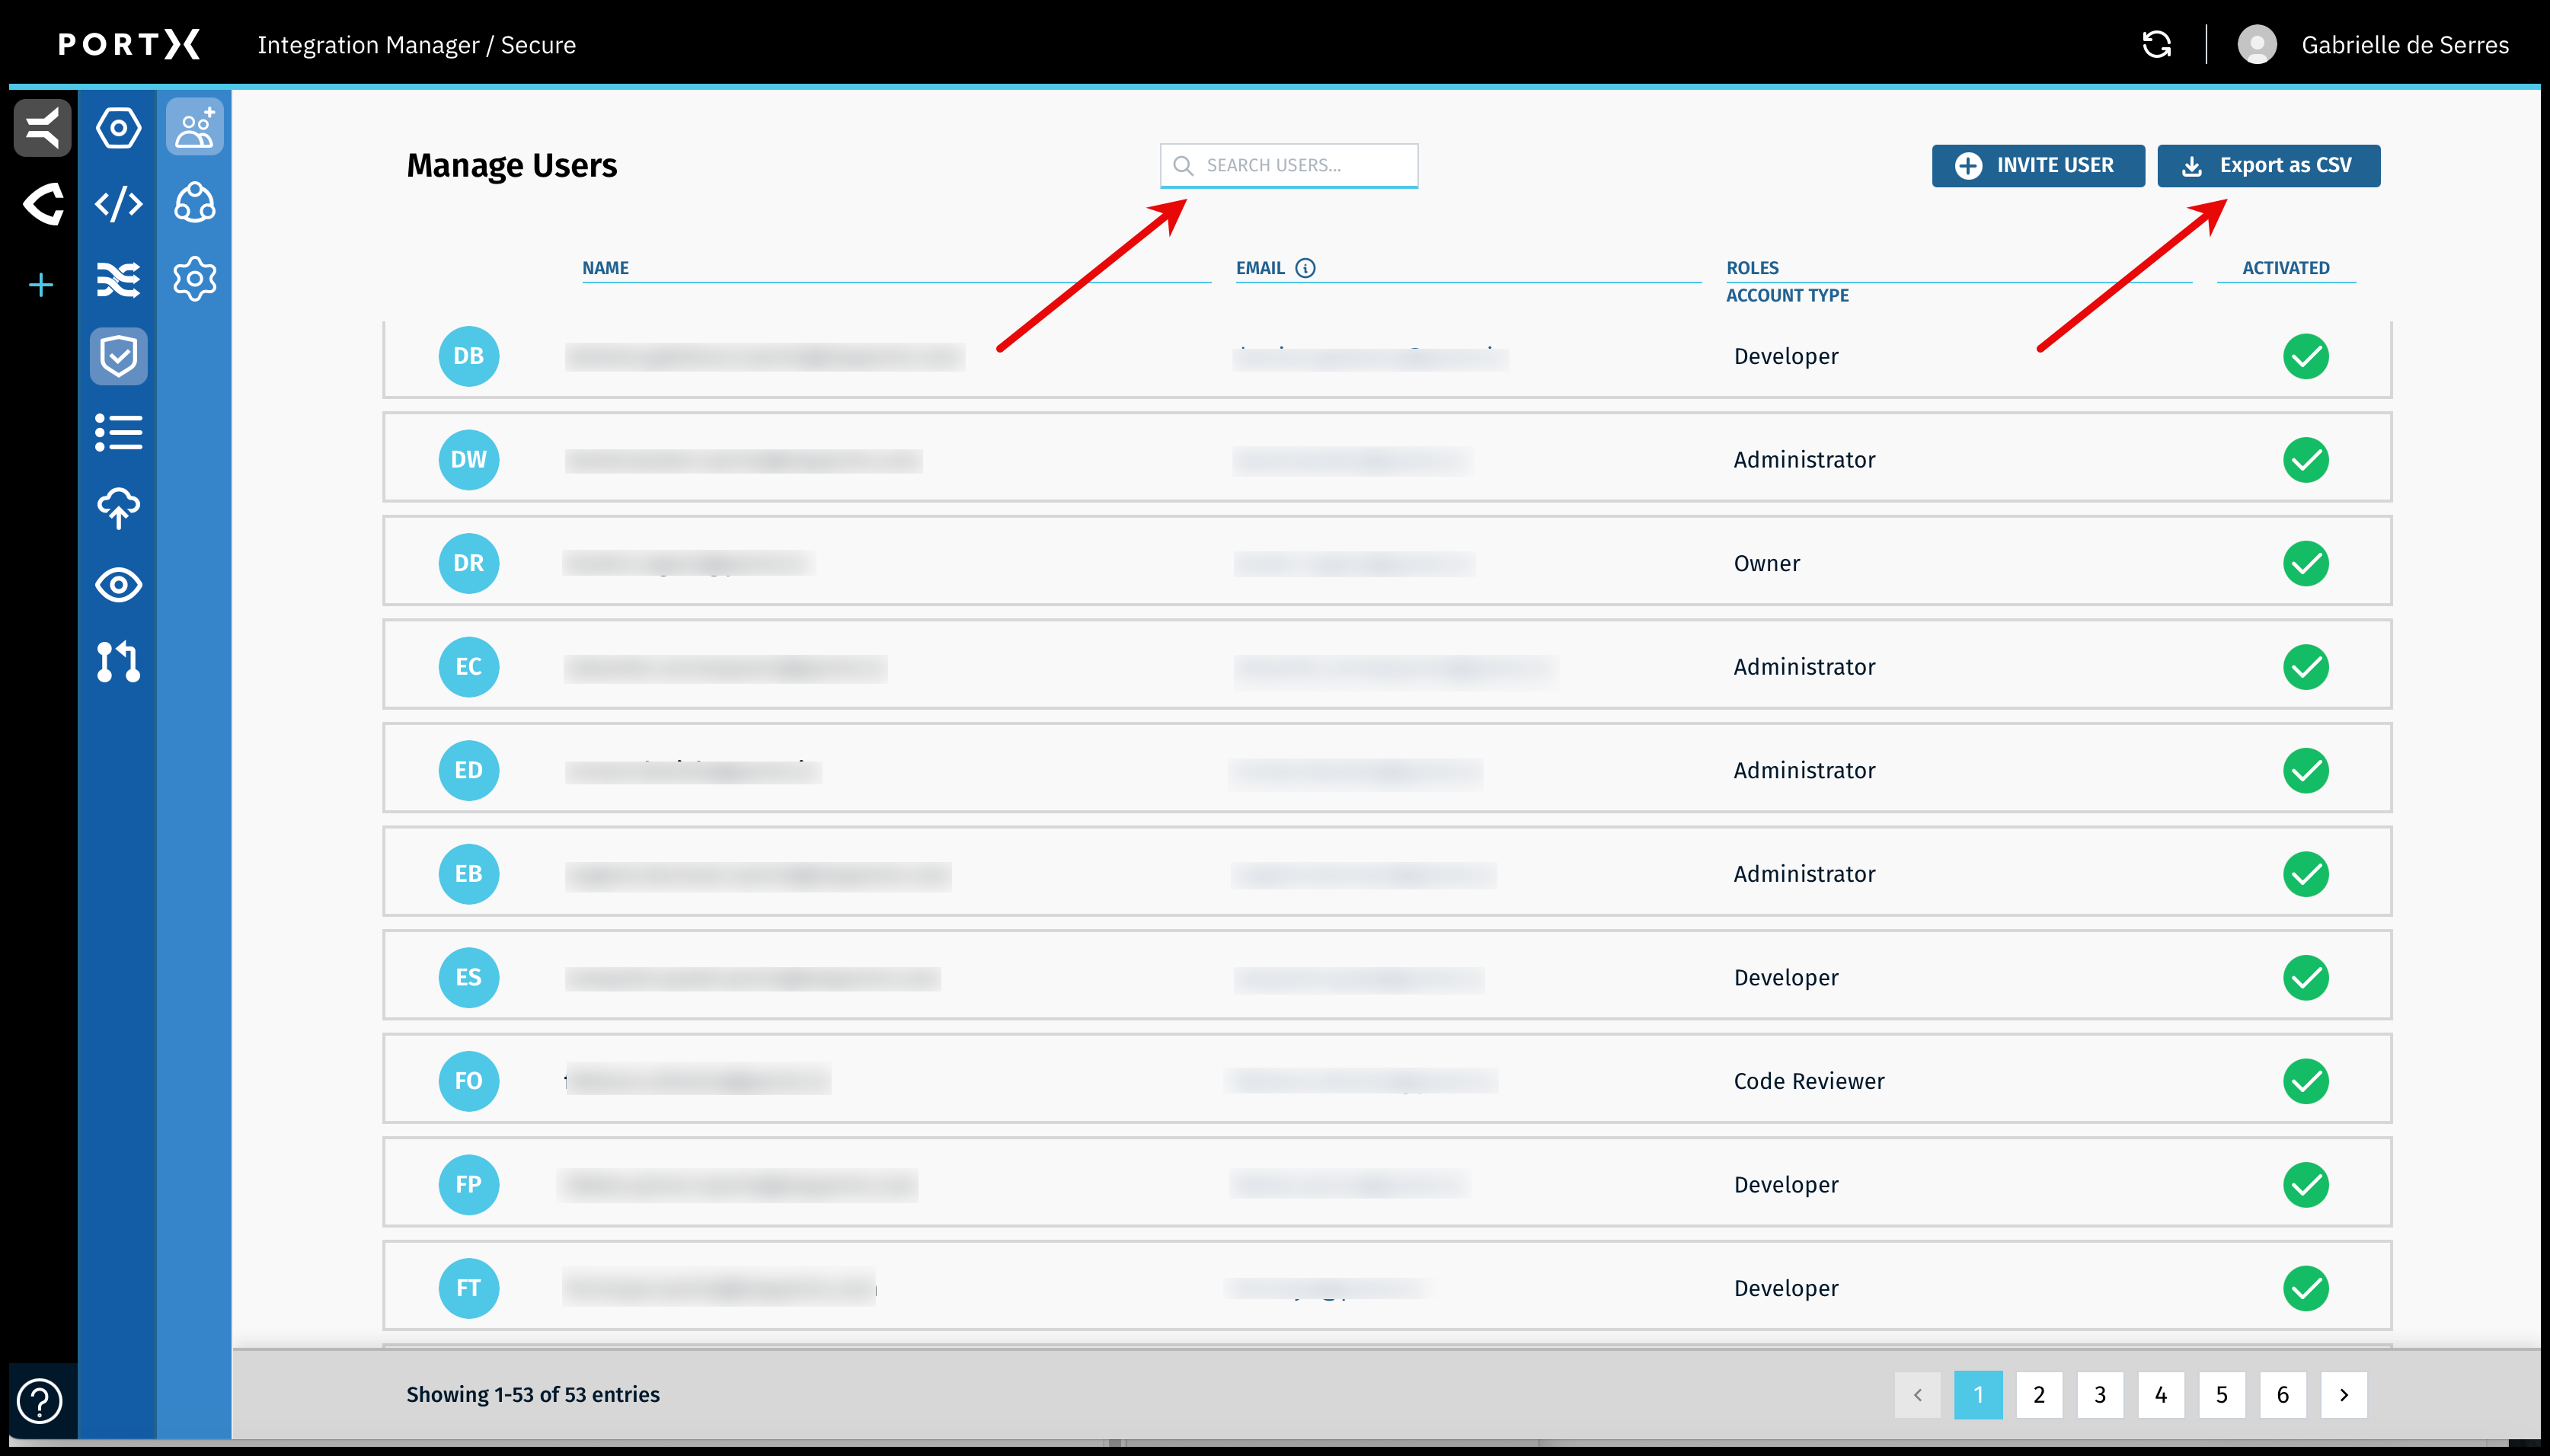Open Integration Manager / Secure breadcrumb
This screenshot has width=2550, height=1456.
pyautogui.click(x=417, y=44)
